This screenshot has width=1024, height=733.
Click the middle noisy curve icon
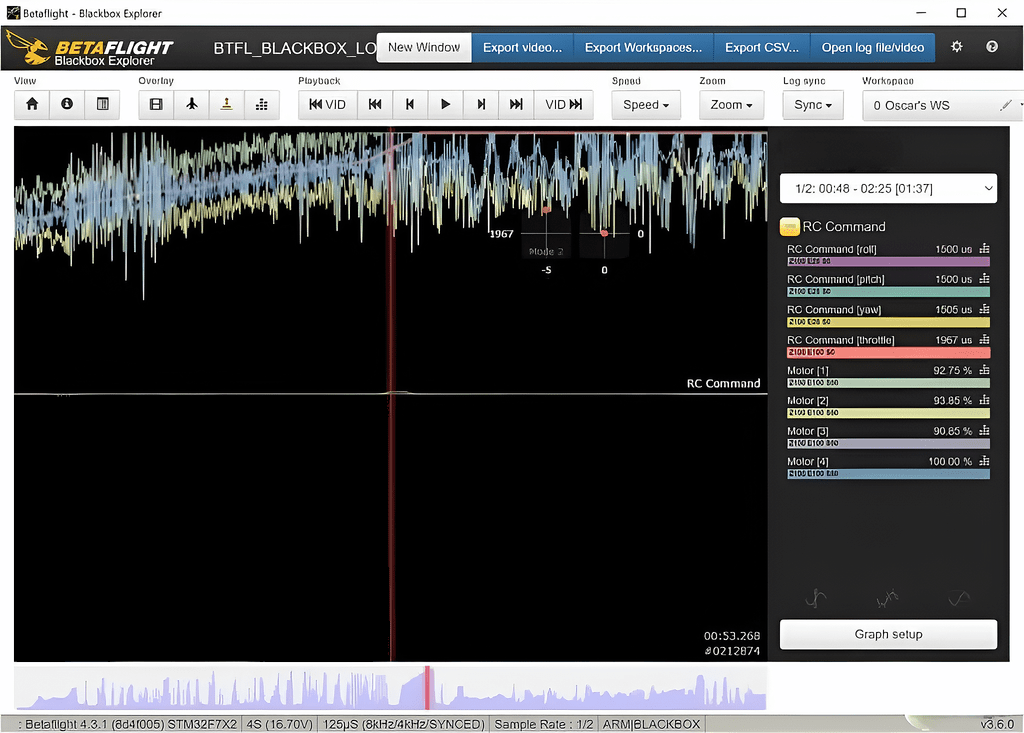click(887, 598)
